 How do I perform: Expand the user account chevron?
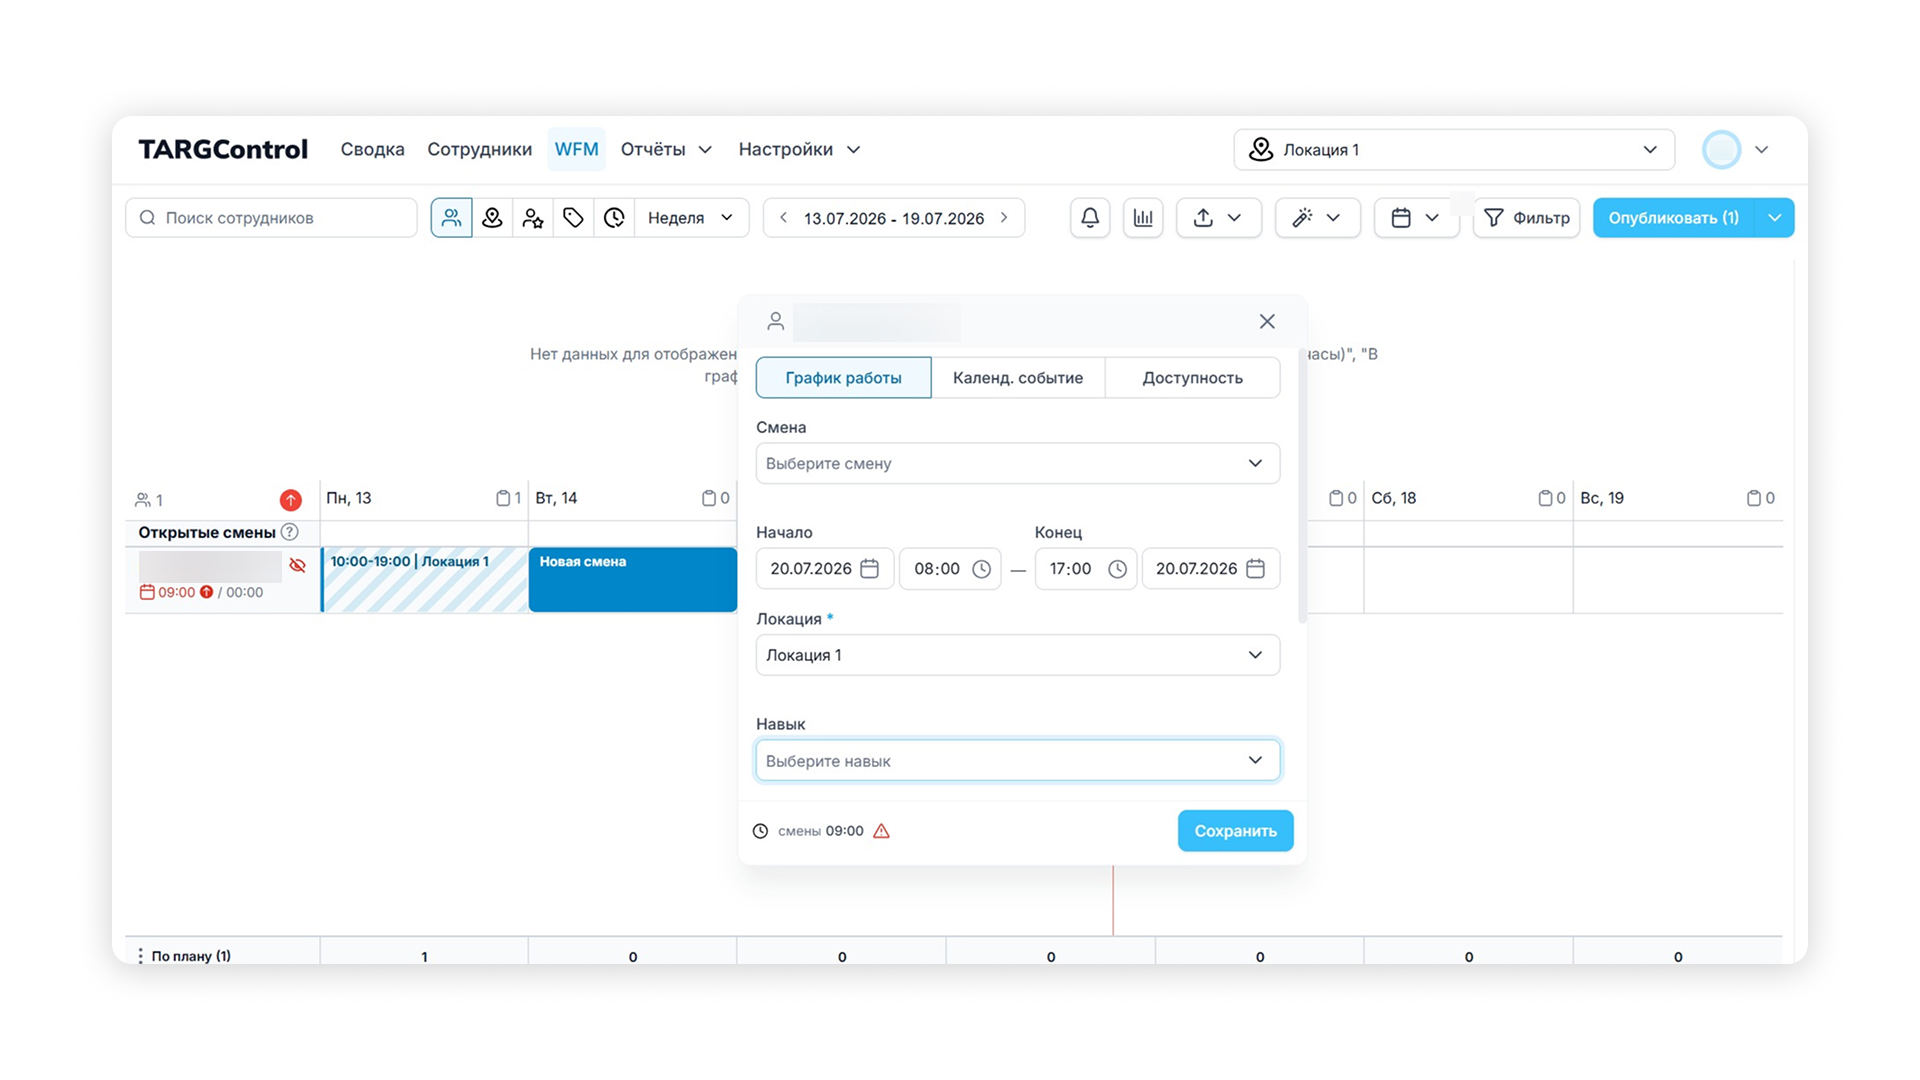[x=1762, y=150]
